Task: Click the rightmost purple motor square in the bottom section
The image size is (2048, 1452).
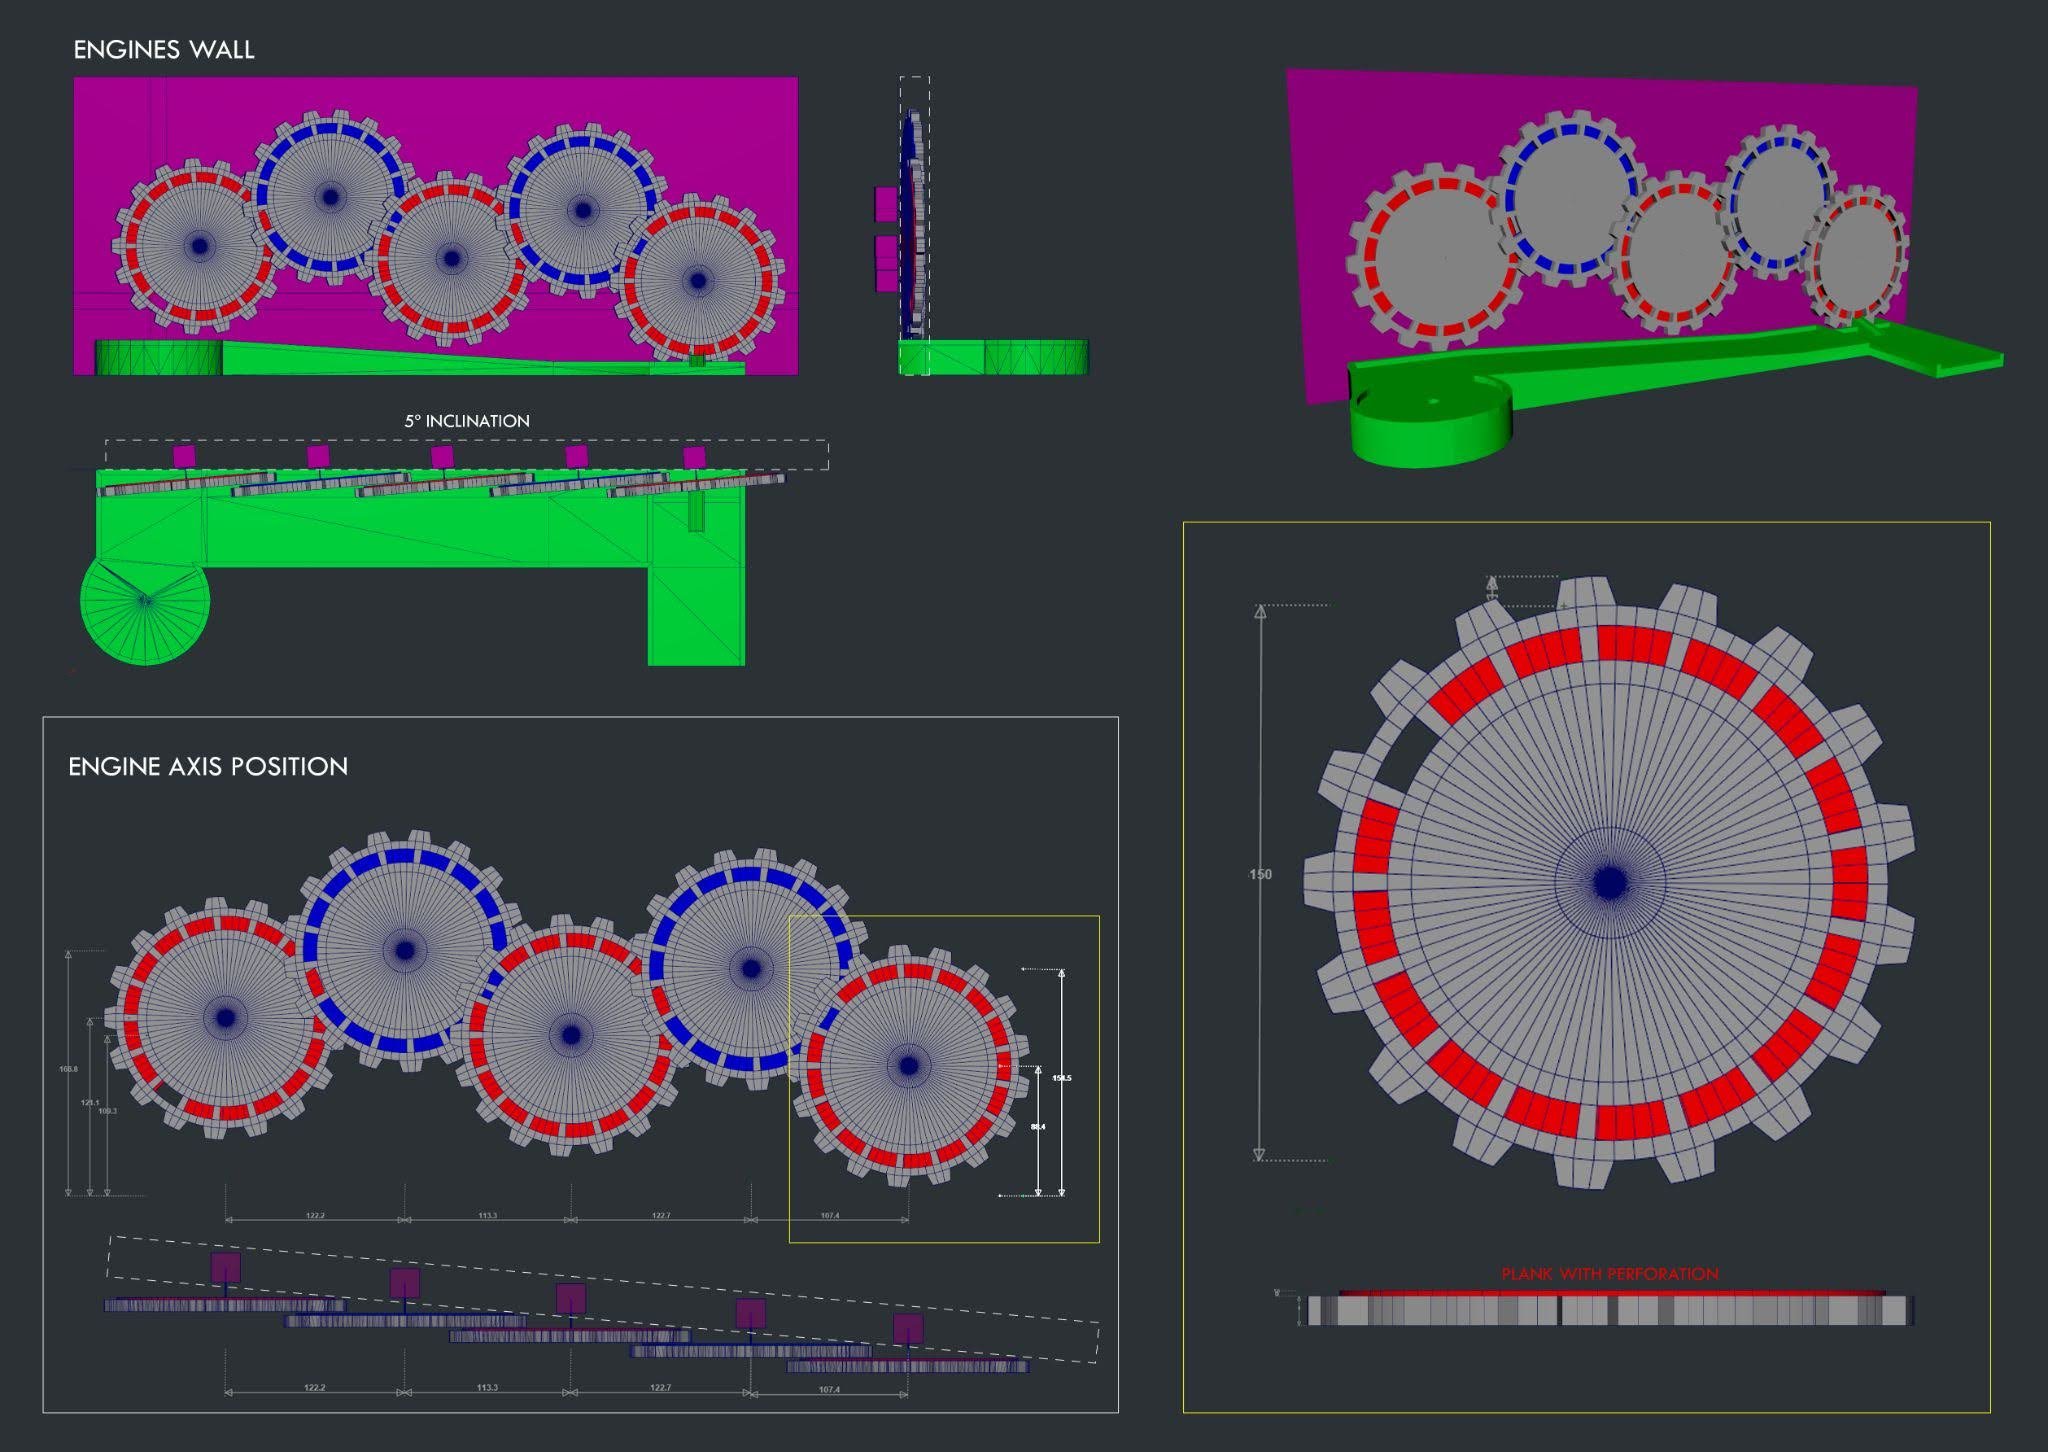Action: (x=908, y=1329)
